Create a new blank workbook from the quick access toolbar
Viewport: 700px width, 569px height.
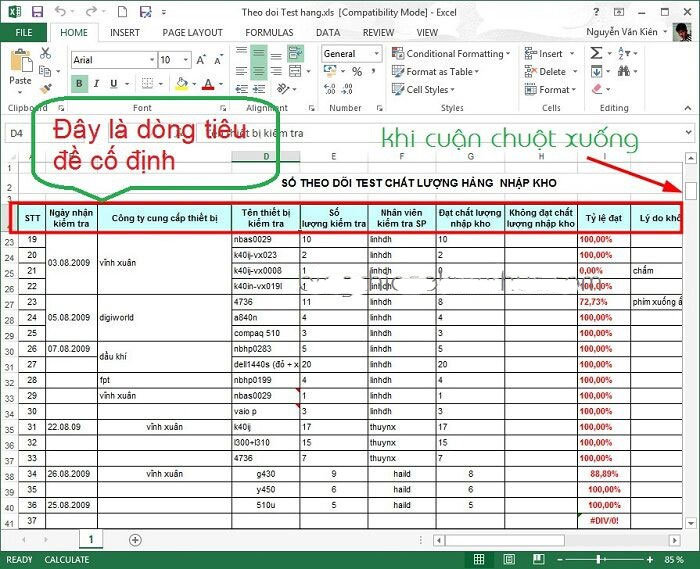(x=122, y=12)
